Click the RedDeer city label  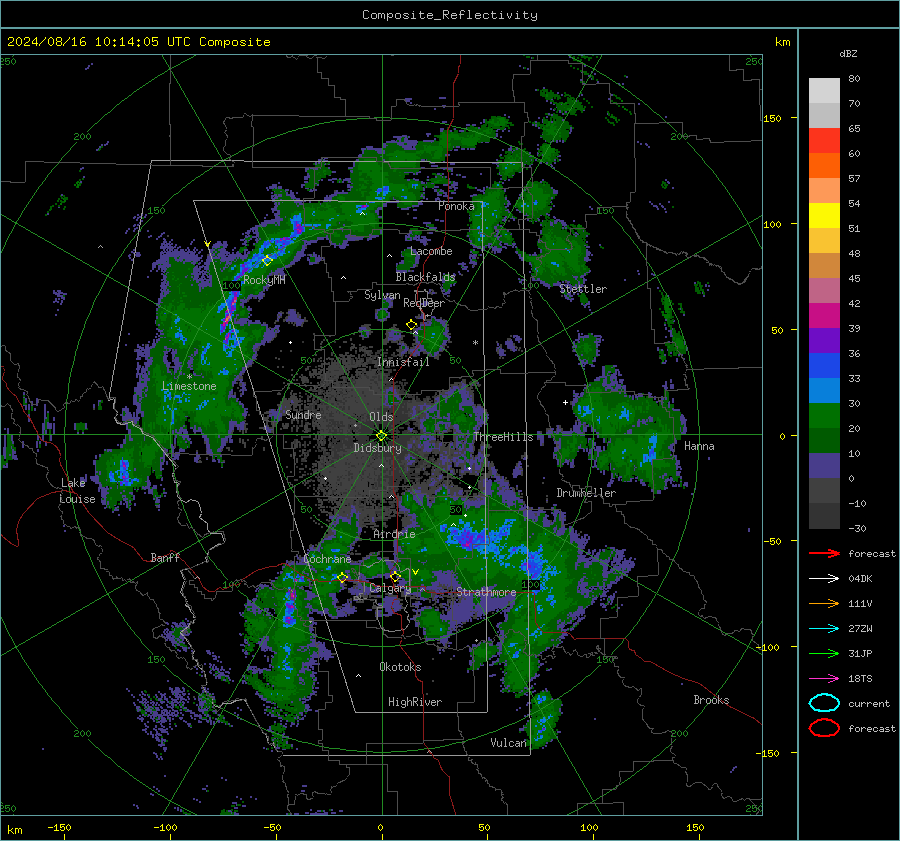(x=424, y=303)
